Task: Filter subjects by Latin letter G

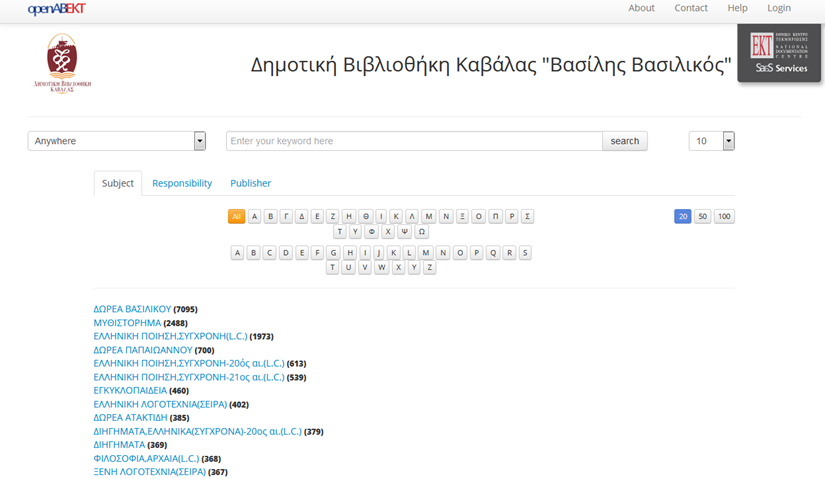Action: tap(333, 253)
